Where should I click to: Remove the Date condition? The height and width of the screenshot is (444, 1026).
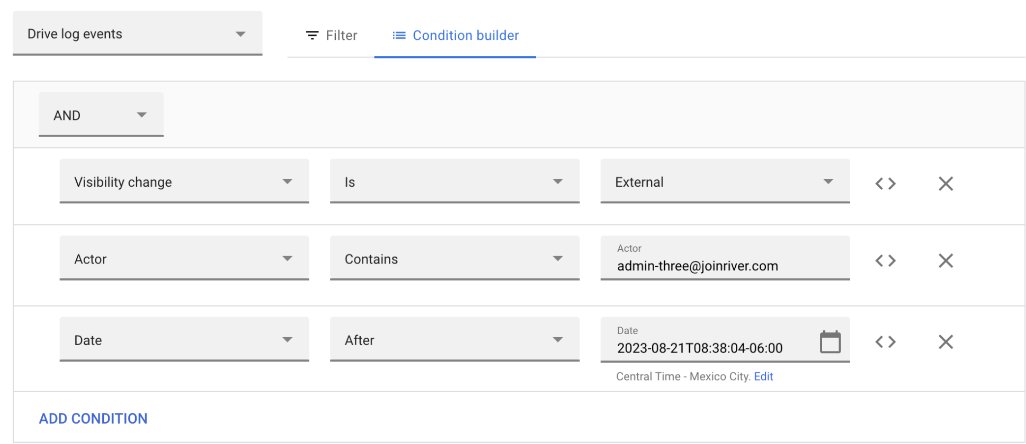946,341
